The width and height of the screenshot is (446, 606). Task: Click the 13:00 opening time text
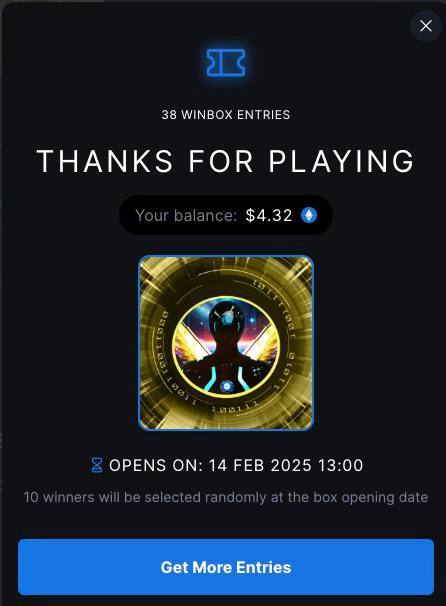pyautogui.click(x=340, y=465)
